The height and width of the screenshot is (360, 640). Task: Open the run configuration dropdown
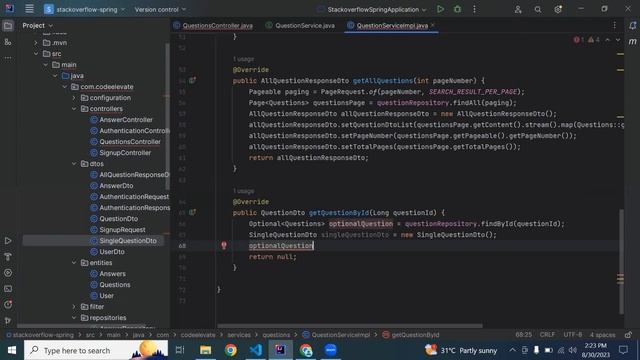tap(373, 9)
